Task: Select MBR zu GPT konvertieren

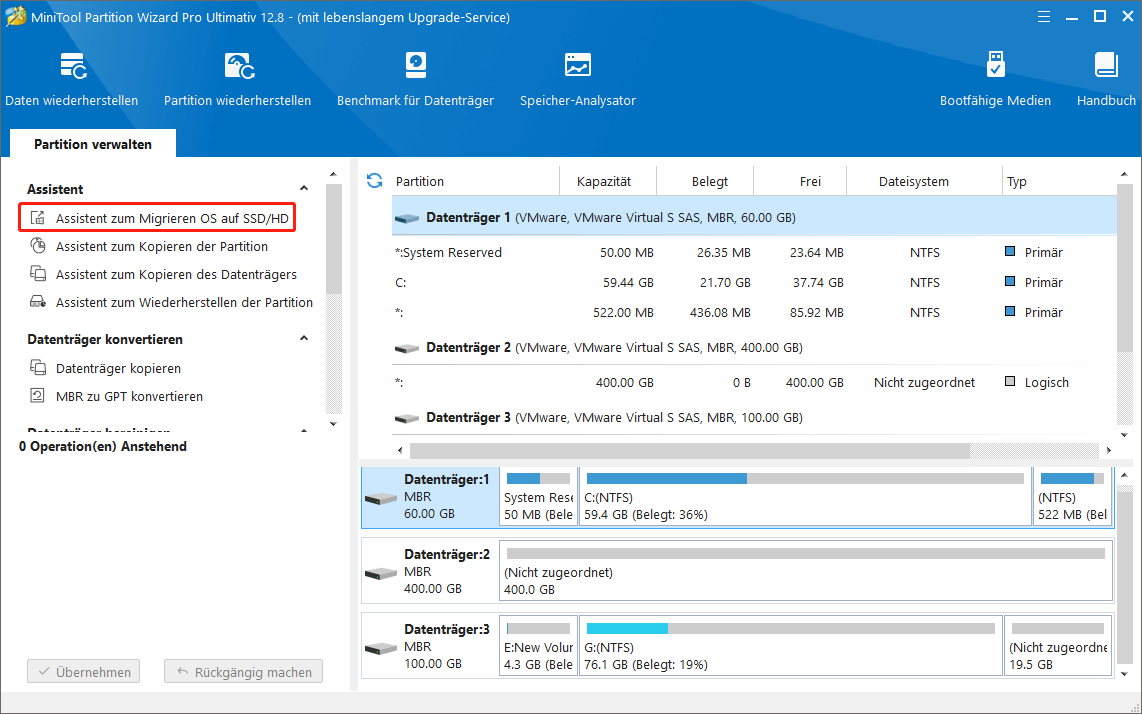Action: tap(129, 396)
